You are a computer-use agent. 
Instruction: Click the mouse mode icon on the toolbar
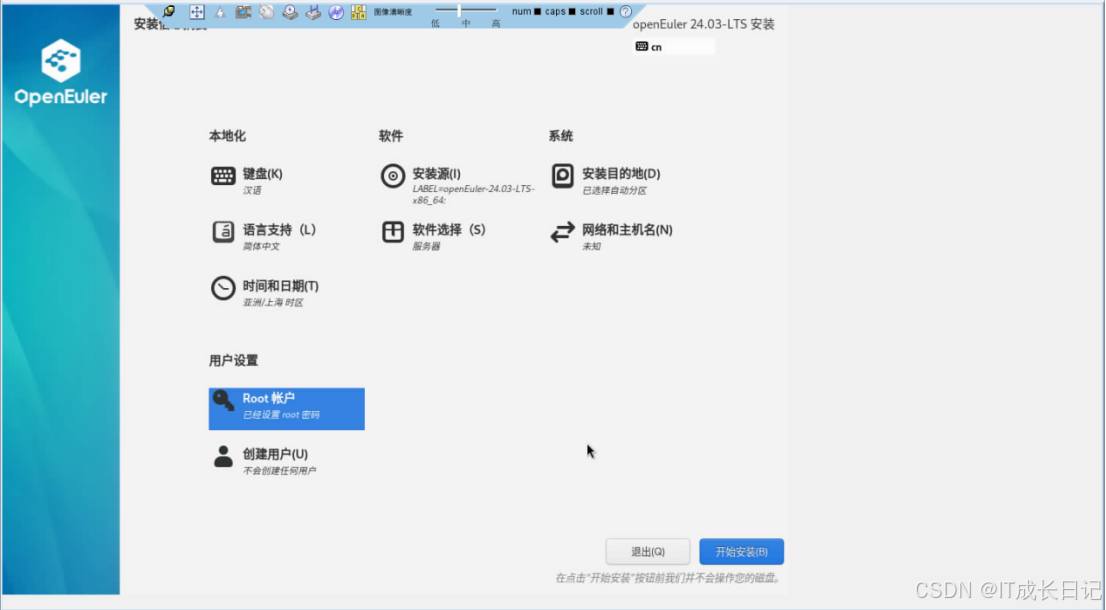click(267, 12)
